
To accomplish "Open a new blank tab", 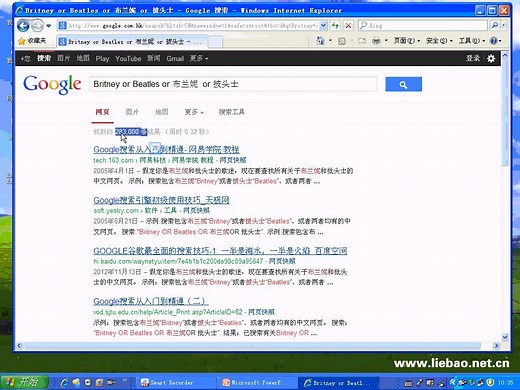I will coord(215,42).
